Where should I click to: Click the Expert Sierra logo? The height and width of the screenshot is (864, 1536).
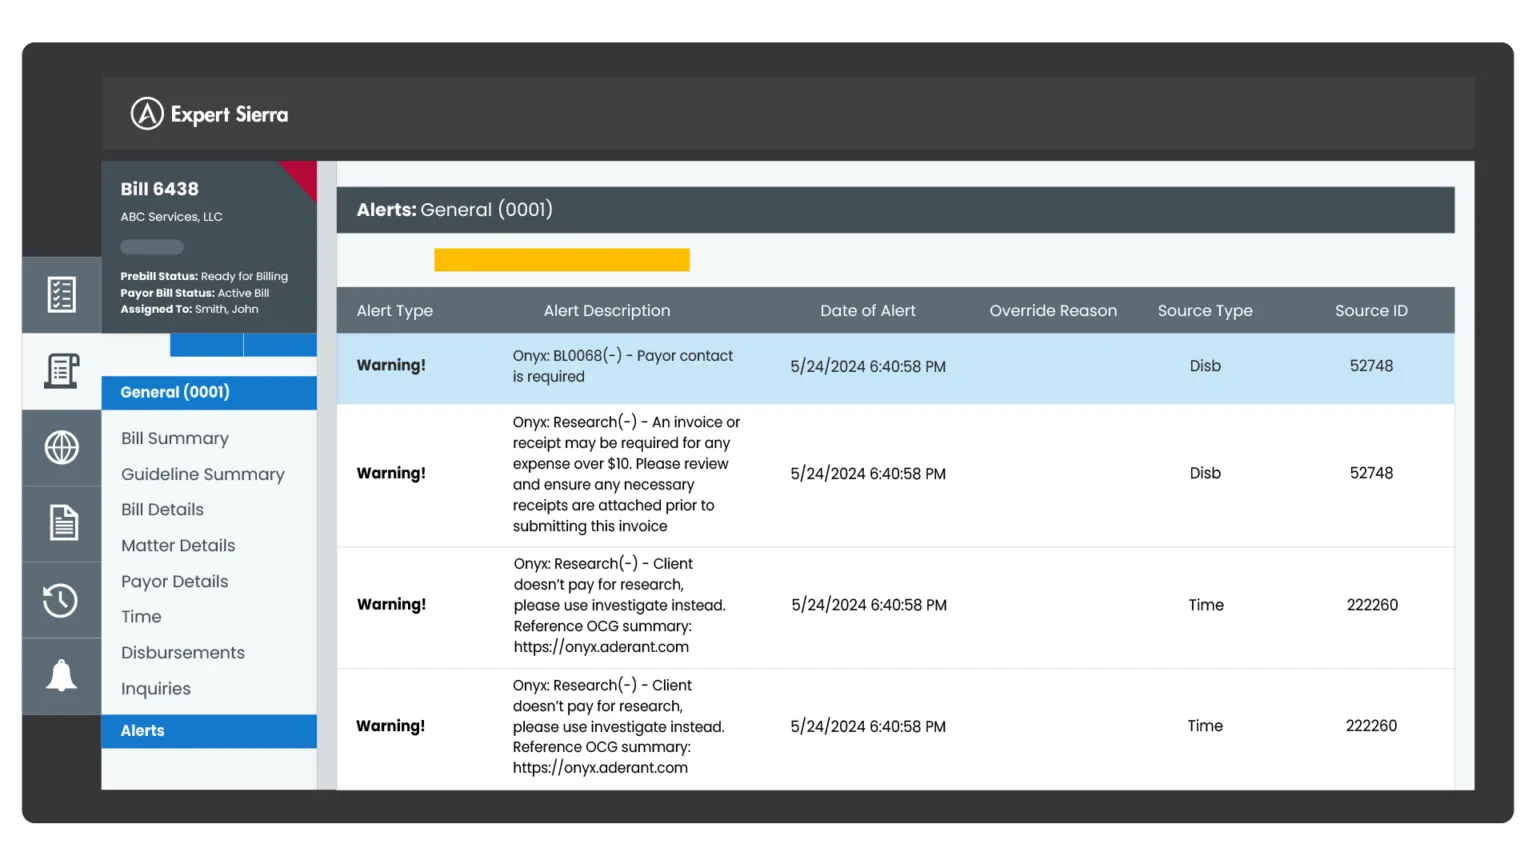click(210, 114)
